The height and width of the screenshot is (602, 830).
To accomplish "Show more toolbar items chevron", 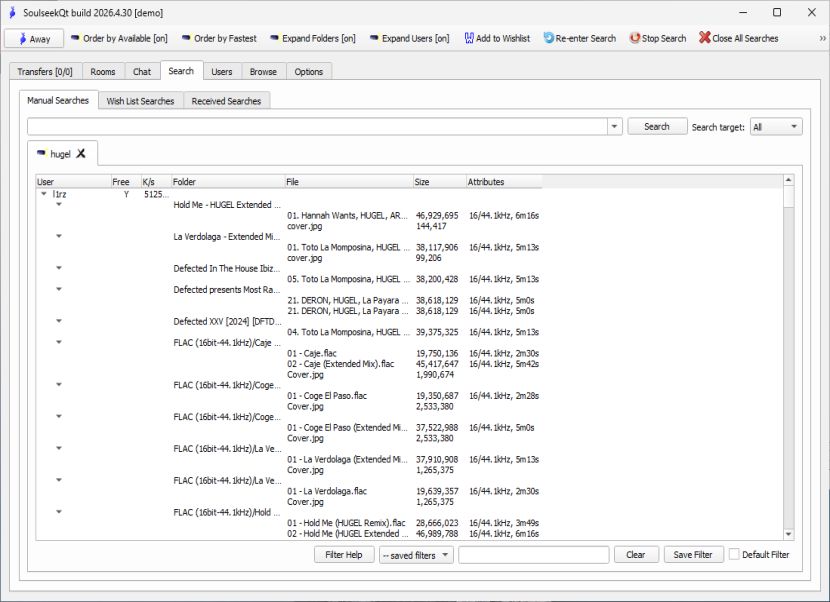I will click(822, 39).
